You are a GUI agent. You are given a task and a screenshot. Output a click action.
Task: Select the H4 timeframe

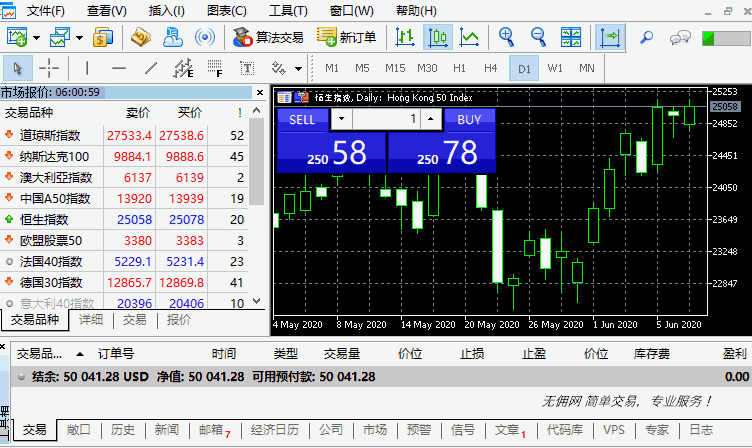[x=490, y=69]
